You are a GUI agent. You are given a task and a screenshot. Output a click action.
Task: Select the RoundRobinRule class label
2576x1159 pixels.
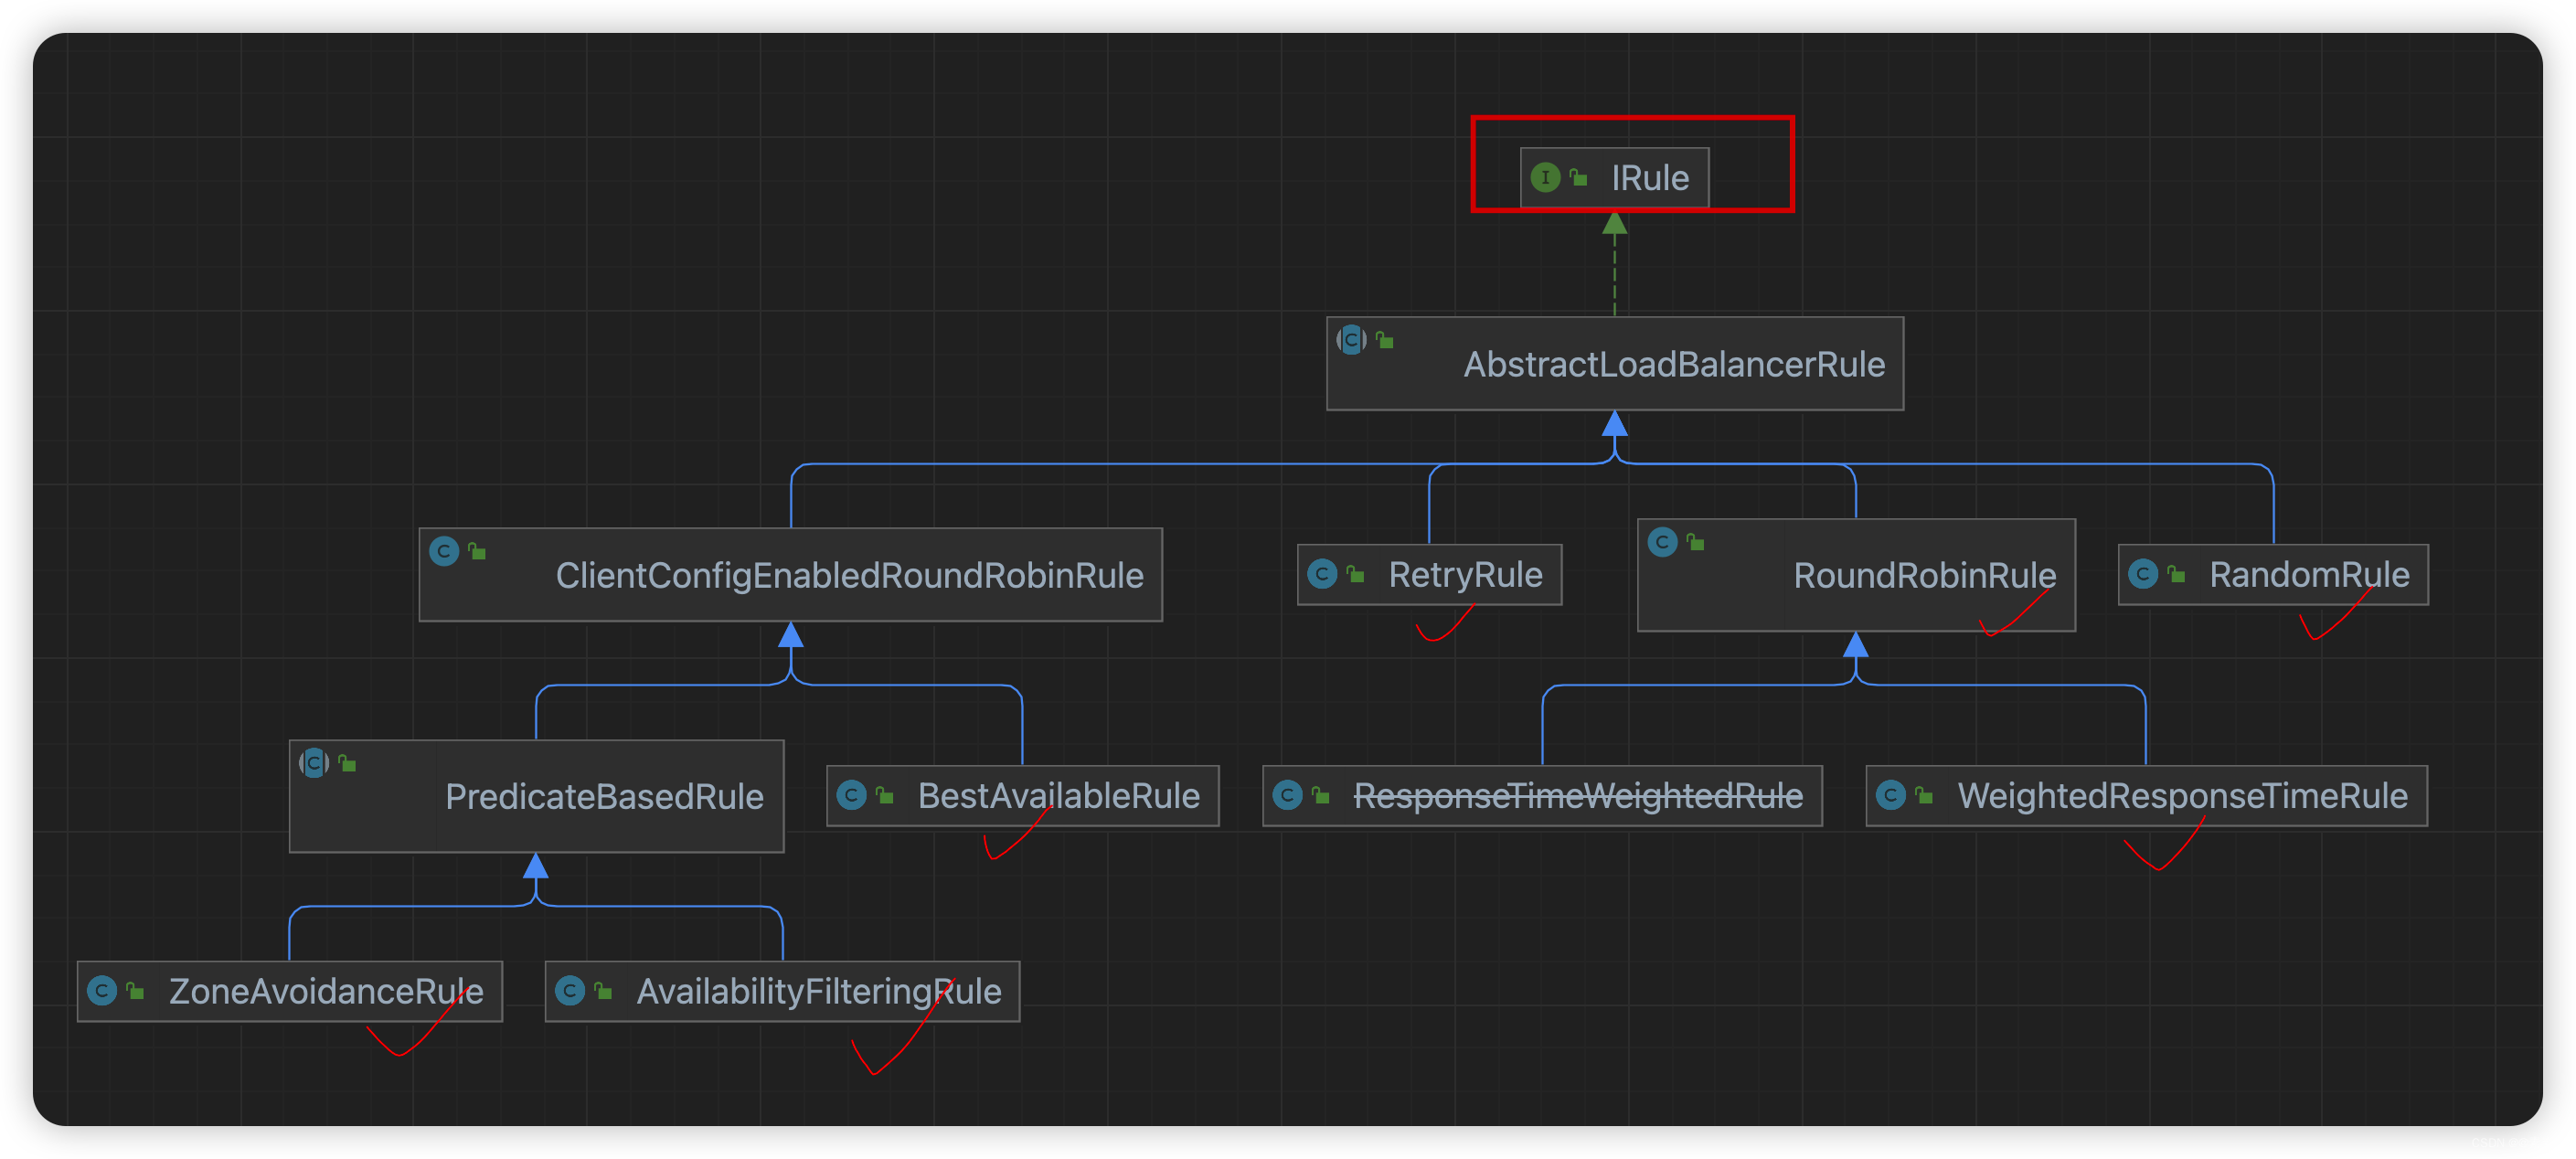1924,576
